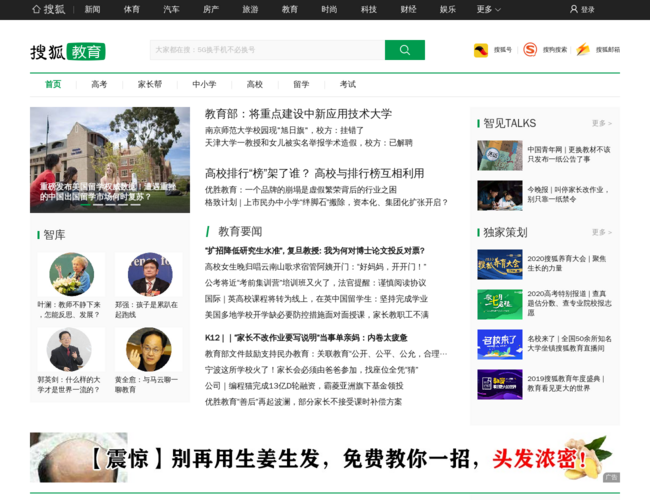The width and height of the screenshot is (650, 500).
Task: Open article 国际 | 英高校课程将转为线上
Action: (316, 299)
